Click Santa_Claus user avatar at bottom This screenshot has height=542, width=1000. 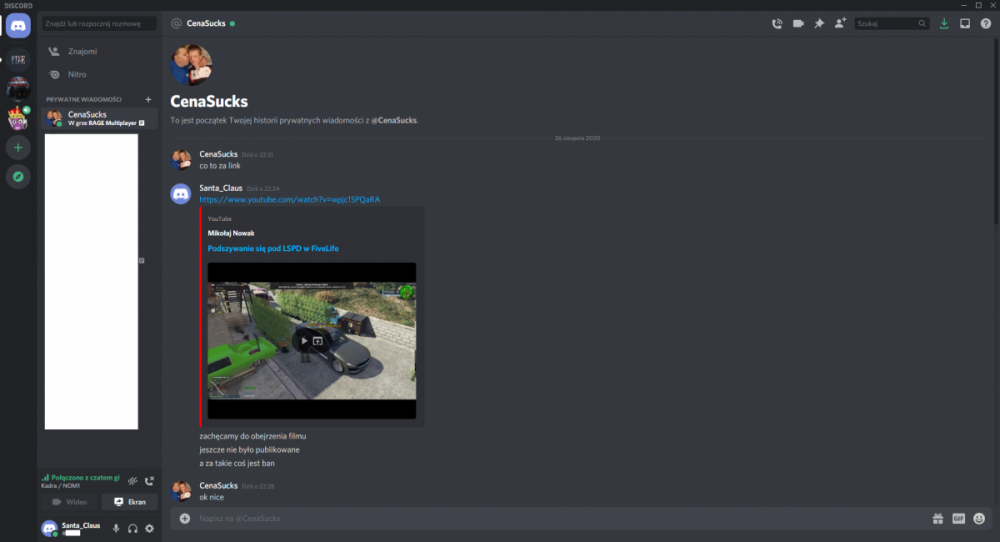point(49,529)
